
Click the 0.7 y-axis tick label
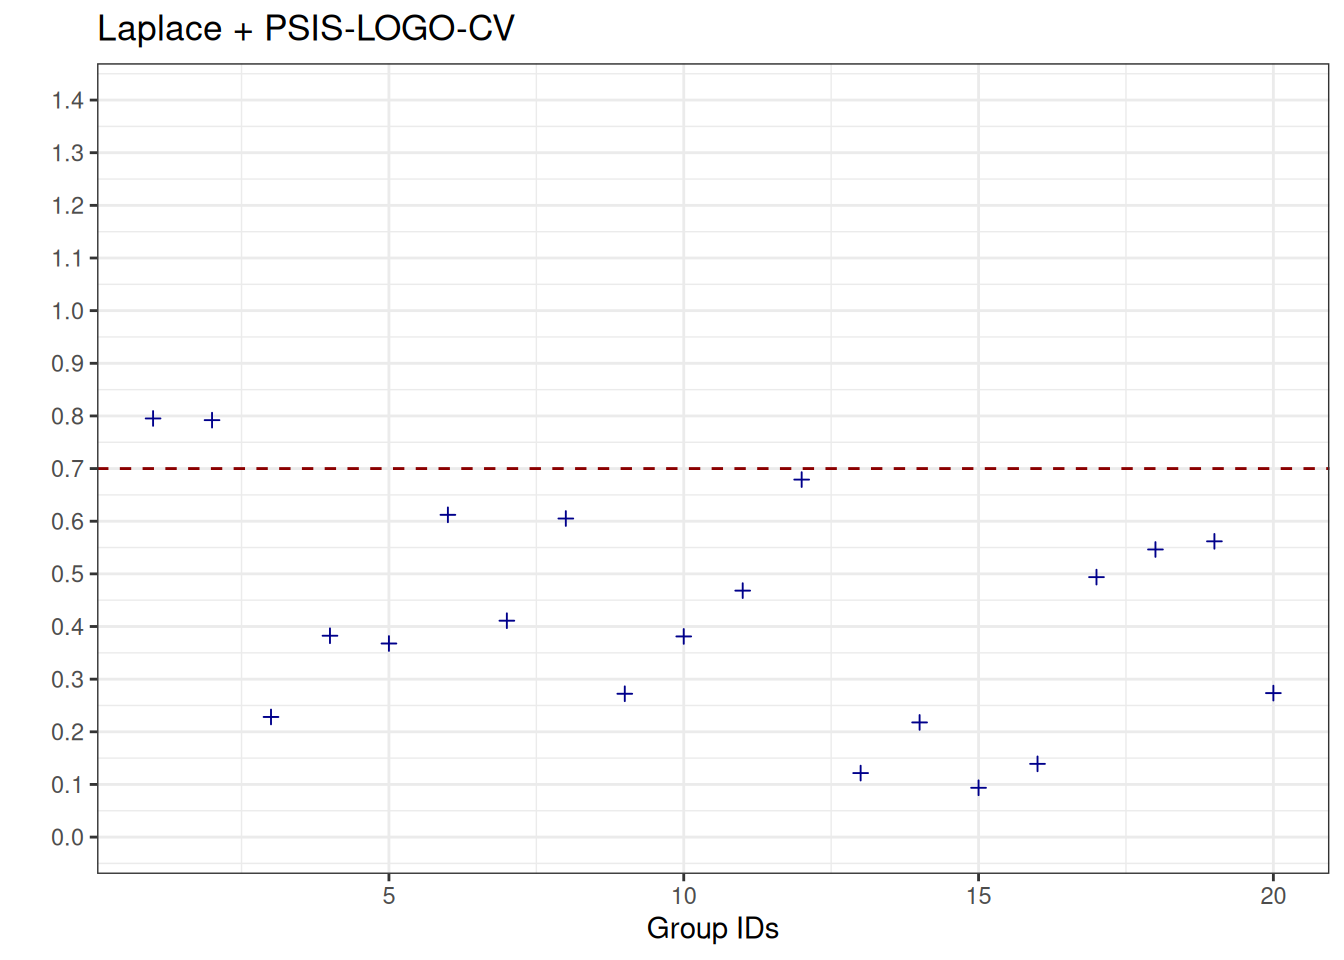pos(68,469)
